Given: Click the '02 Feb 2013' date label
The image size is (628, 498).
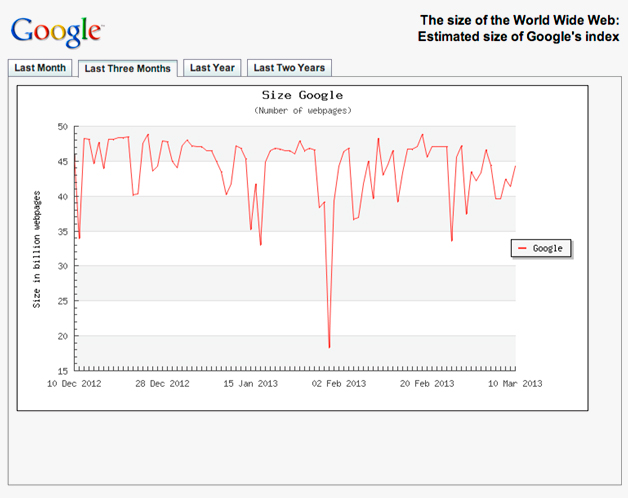Looking at the screenshot, I should tap(339, 384).
